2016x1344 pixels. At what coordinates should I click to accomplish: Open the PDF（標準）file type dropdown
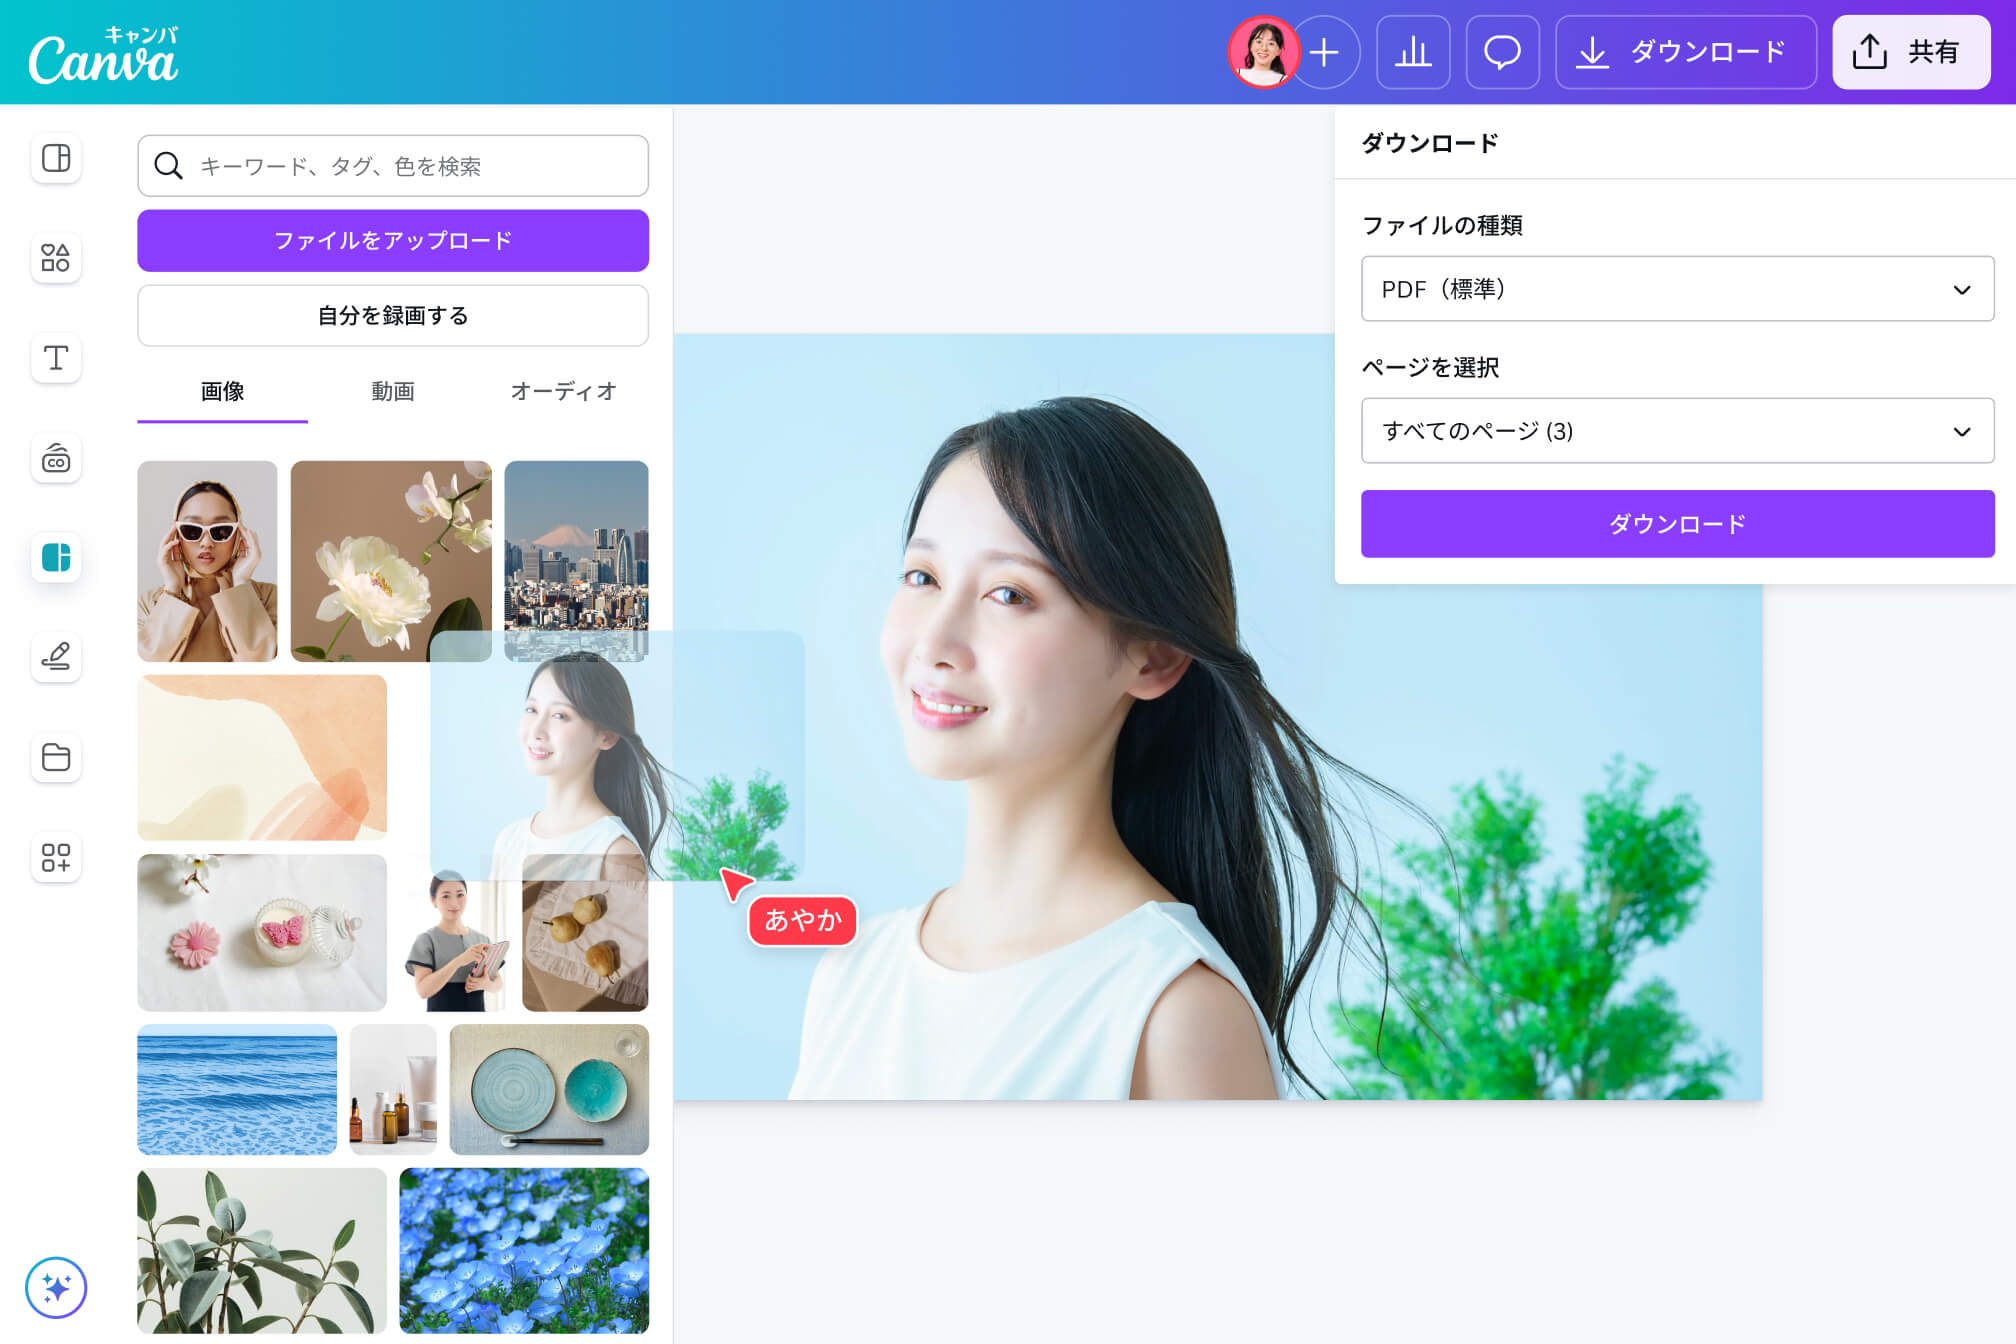tap(1677, 289)
